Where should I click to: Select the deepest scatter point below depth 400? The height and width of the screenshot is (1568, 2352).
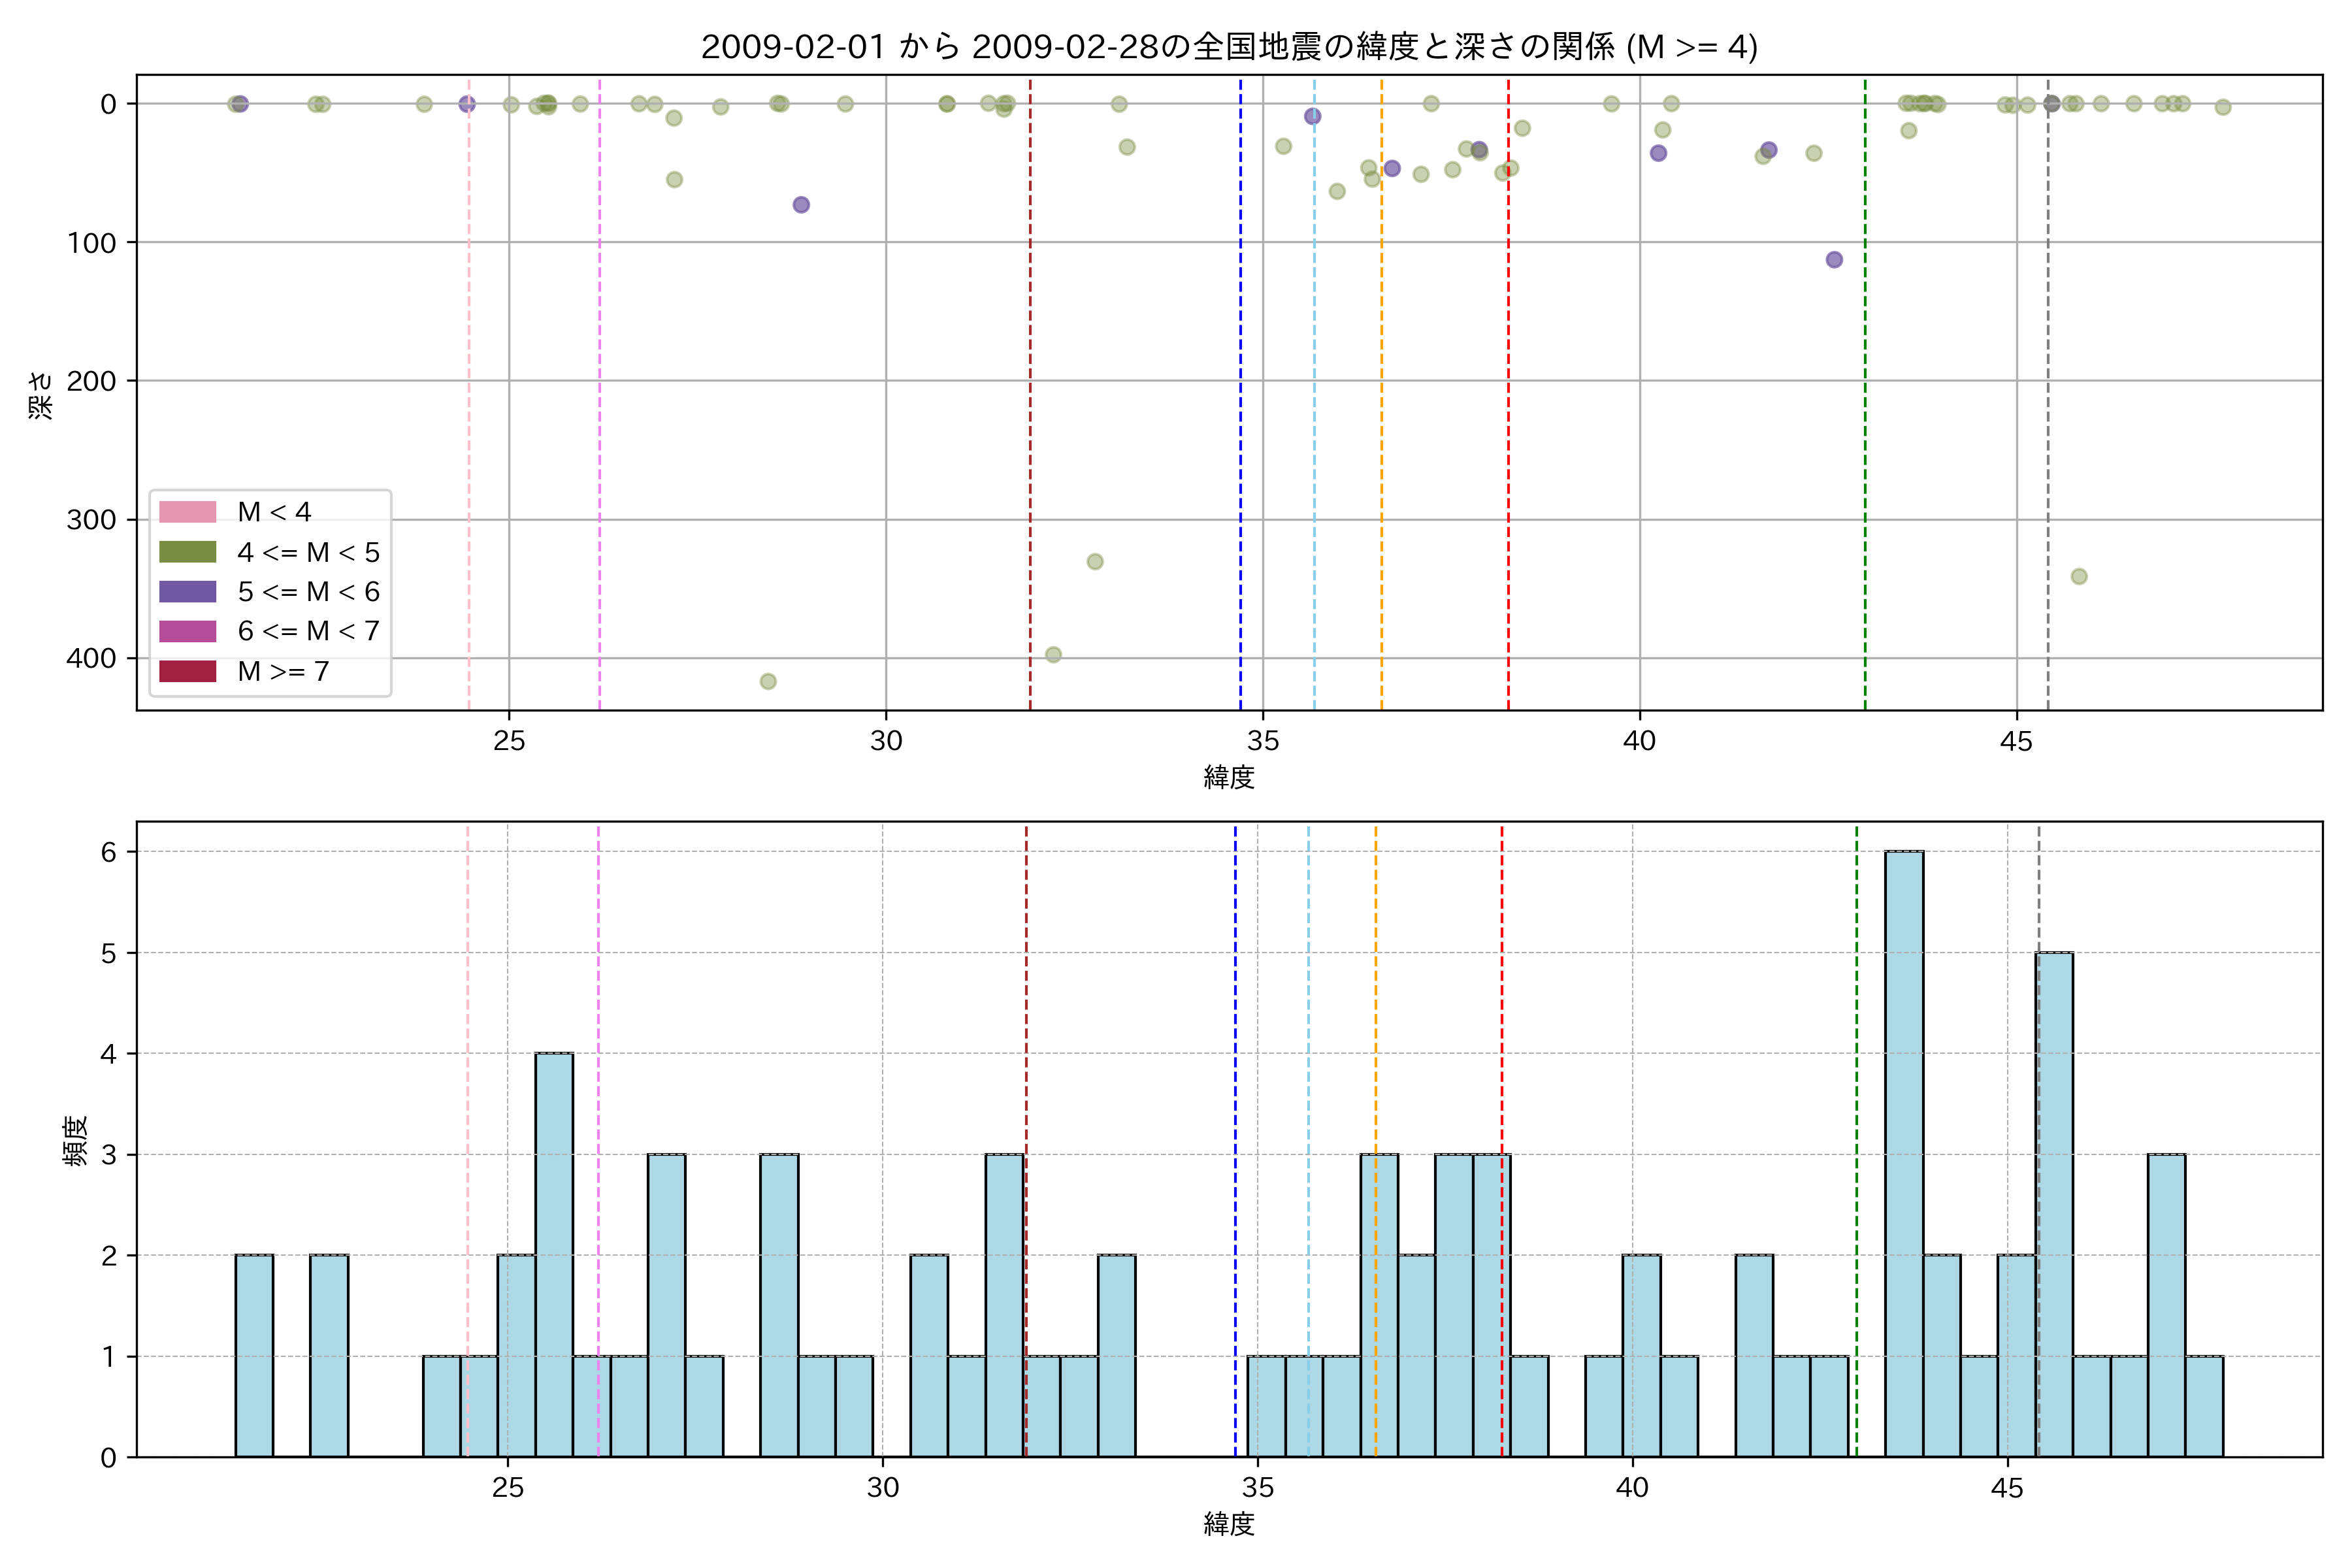tap(768, 681)
